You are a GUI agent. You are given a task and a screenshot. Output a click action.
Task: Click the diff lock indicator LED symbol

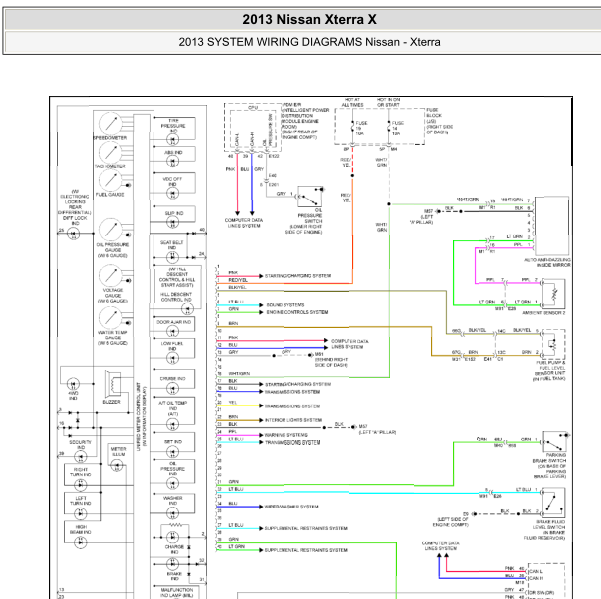(74, 233)
